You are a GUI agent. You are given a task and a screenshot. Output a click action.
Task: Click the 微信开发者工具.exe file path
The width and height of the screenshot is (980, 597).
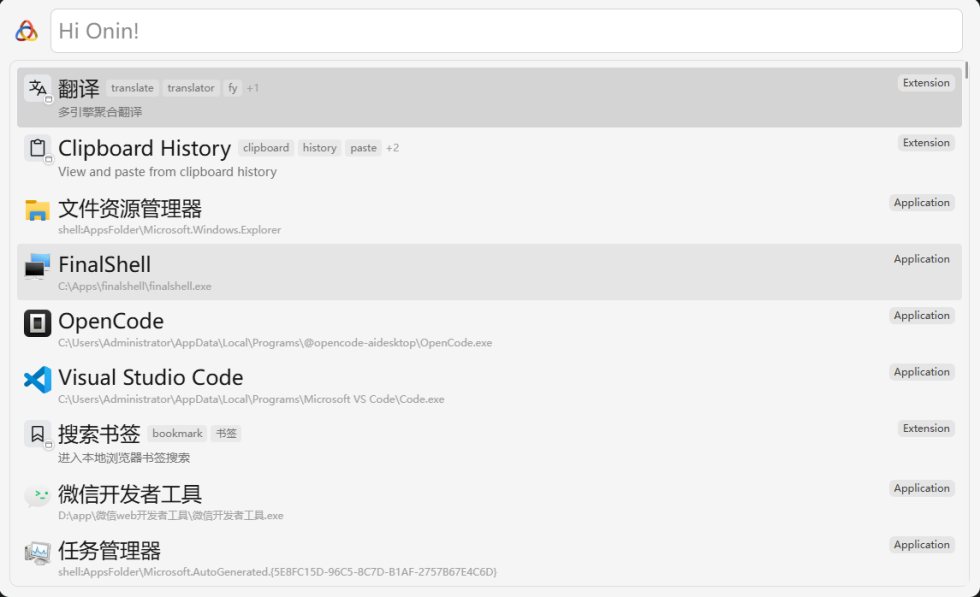171,515
